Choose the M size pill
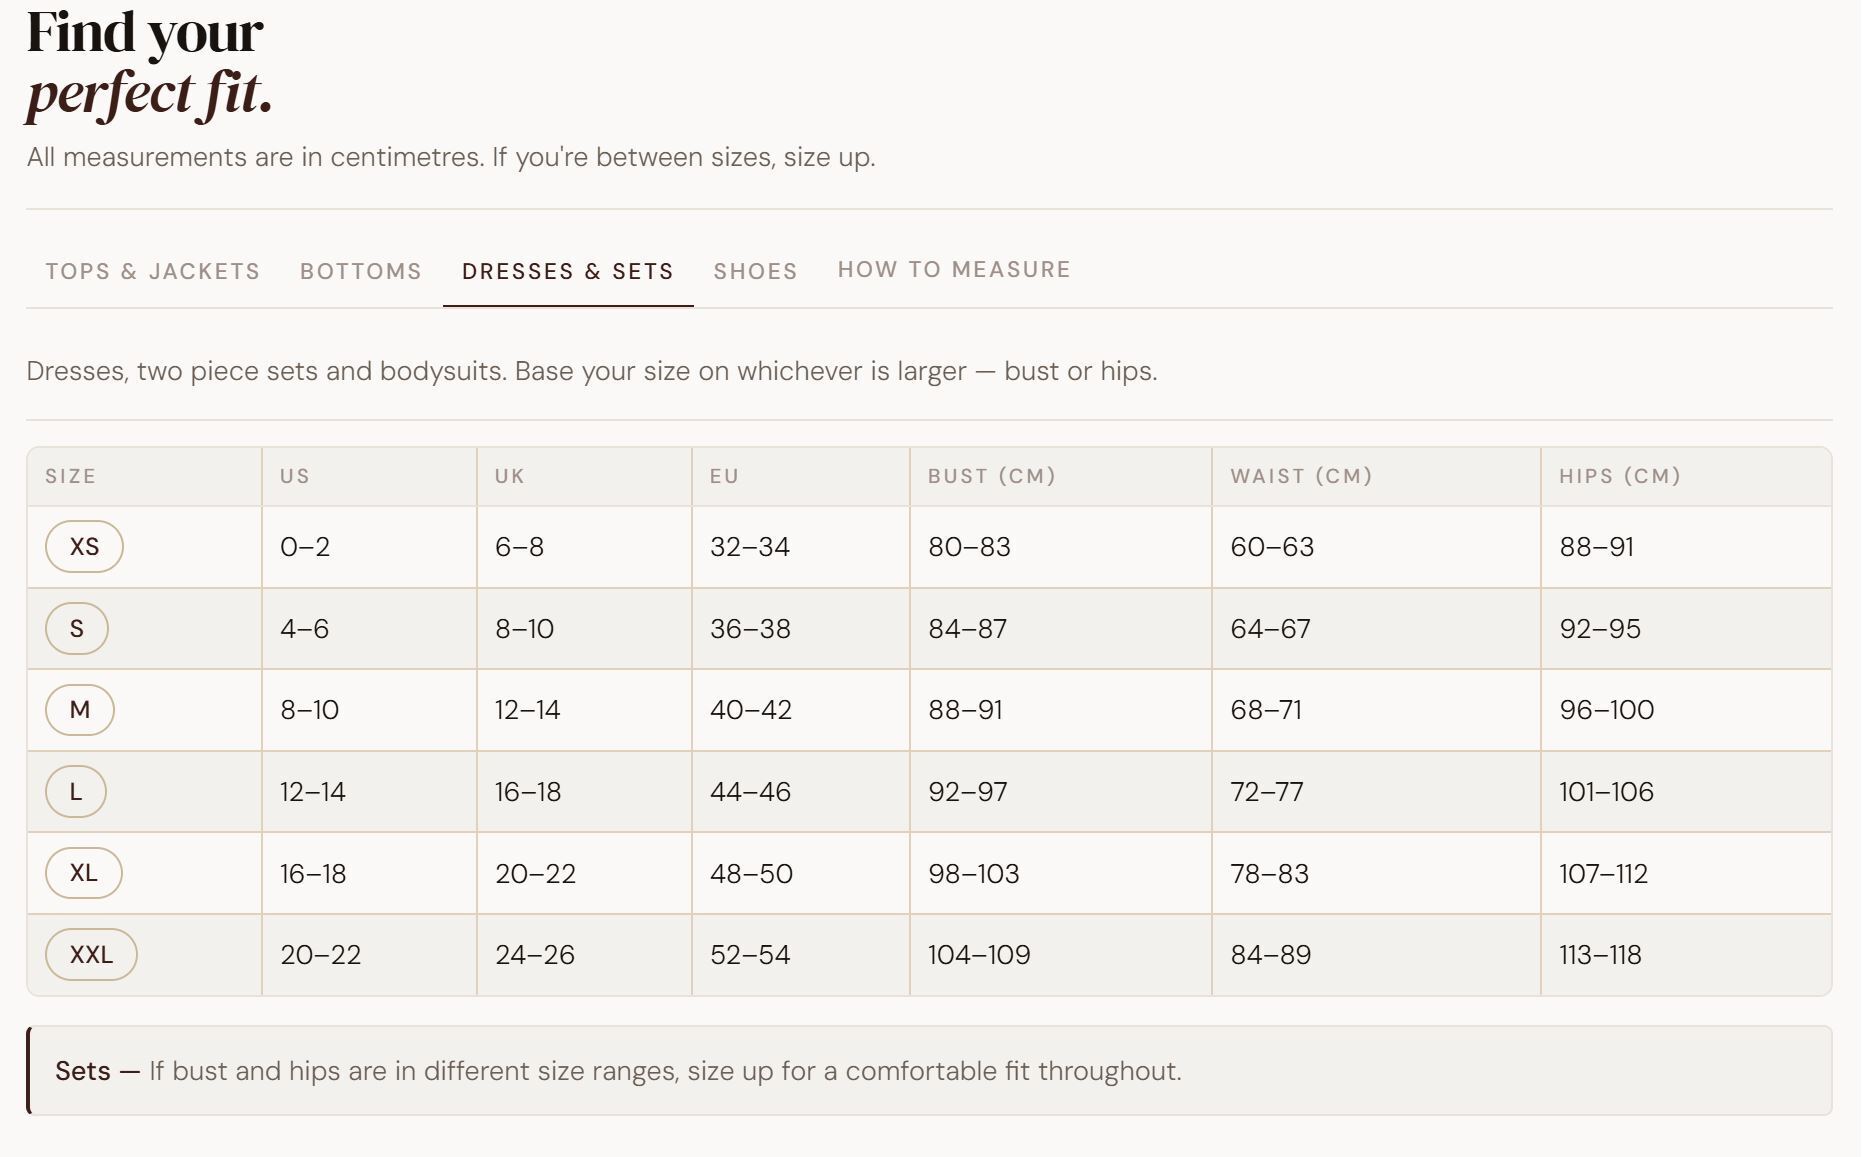The image size is (1869, 1157). point(80,710)
